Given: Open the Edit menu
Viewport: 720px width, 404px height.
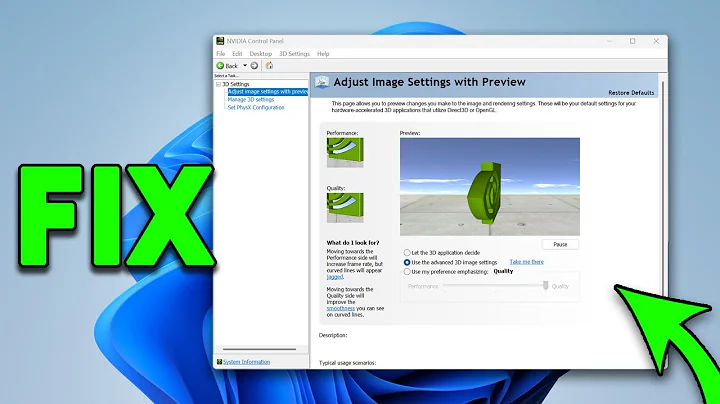Looking at the screenshot, I should tap(237, 54).
